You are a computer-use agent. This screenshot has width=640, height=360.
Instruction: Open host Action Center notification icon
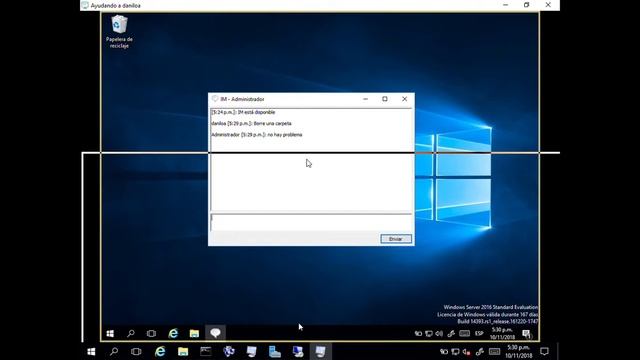pyautogui.click(x=544, y=351)
